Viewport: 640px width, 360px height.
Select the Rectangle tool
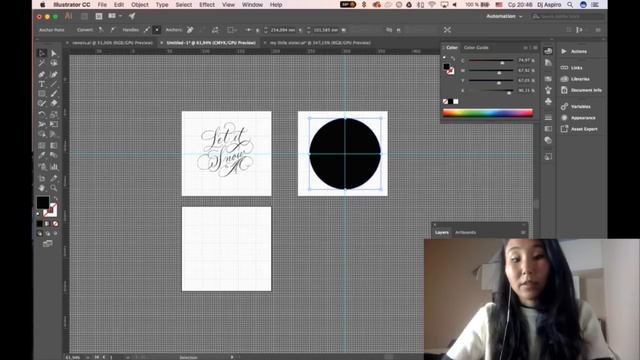click(42, 94)
